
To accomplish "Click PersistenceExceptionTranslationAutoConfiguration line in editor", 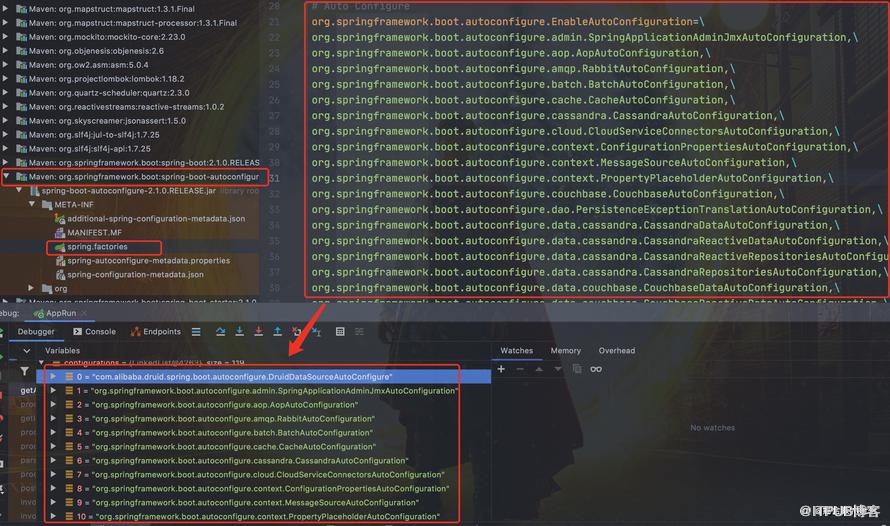I will coord(597,209).
